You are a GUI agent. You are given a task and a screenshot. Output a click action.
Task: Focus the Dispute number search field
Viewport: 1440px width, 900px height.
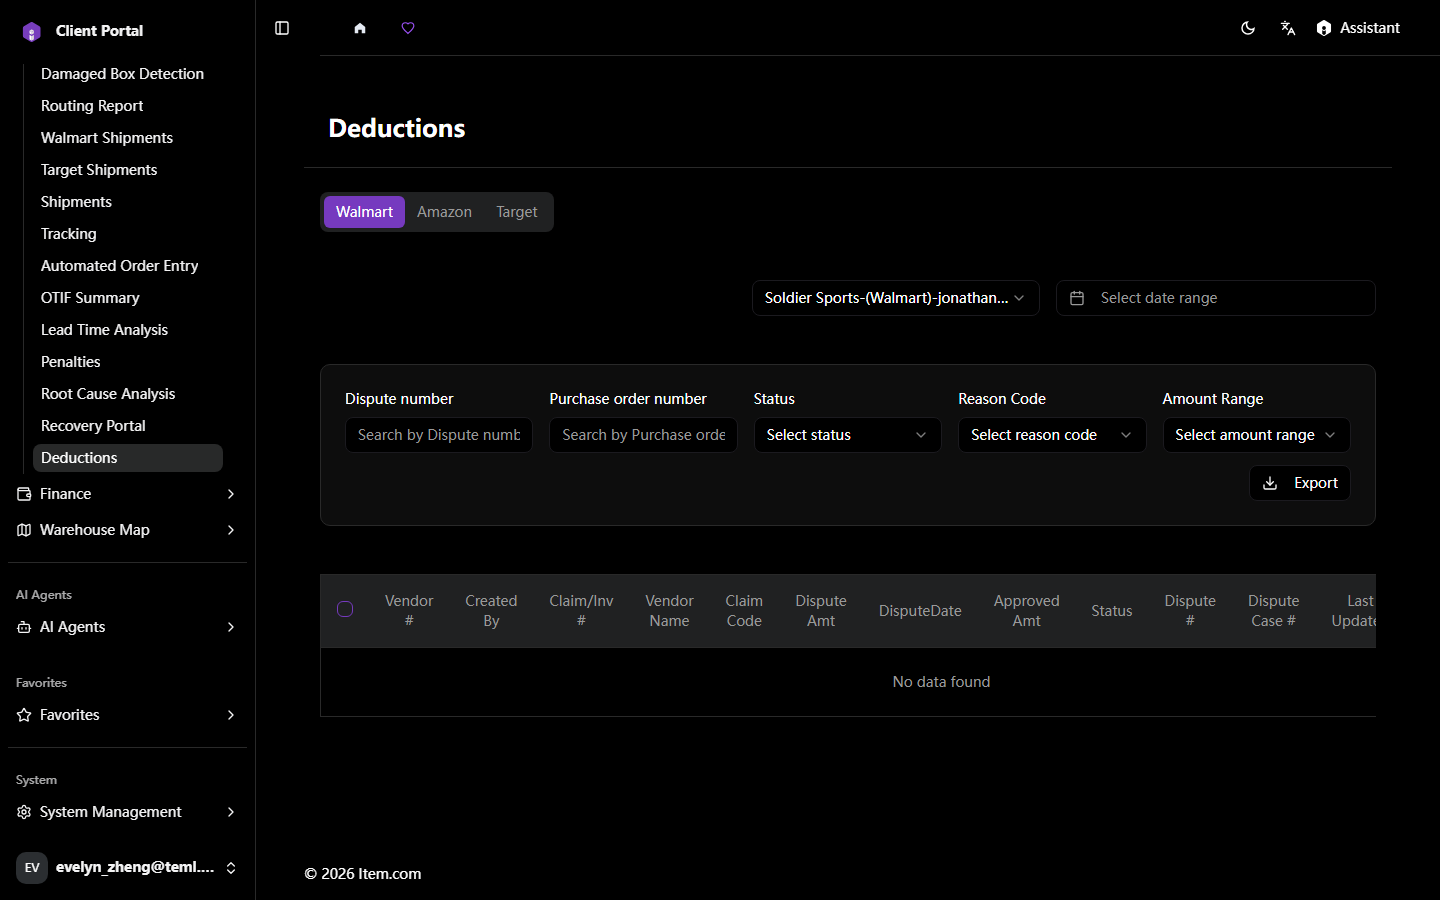(x=439, y=435)
